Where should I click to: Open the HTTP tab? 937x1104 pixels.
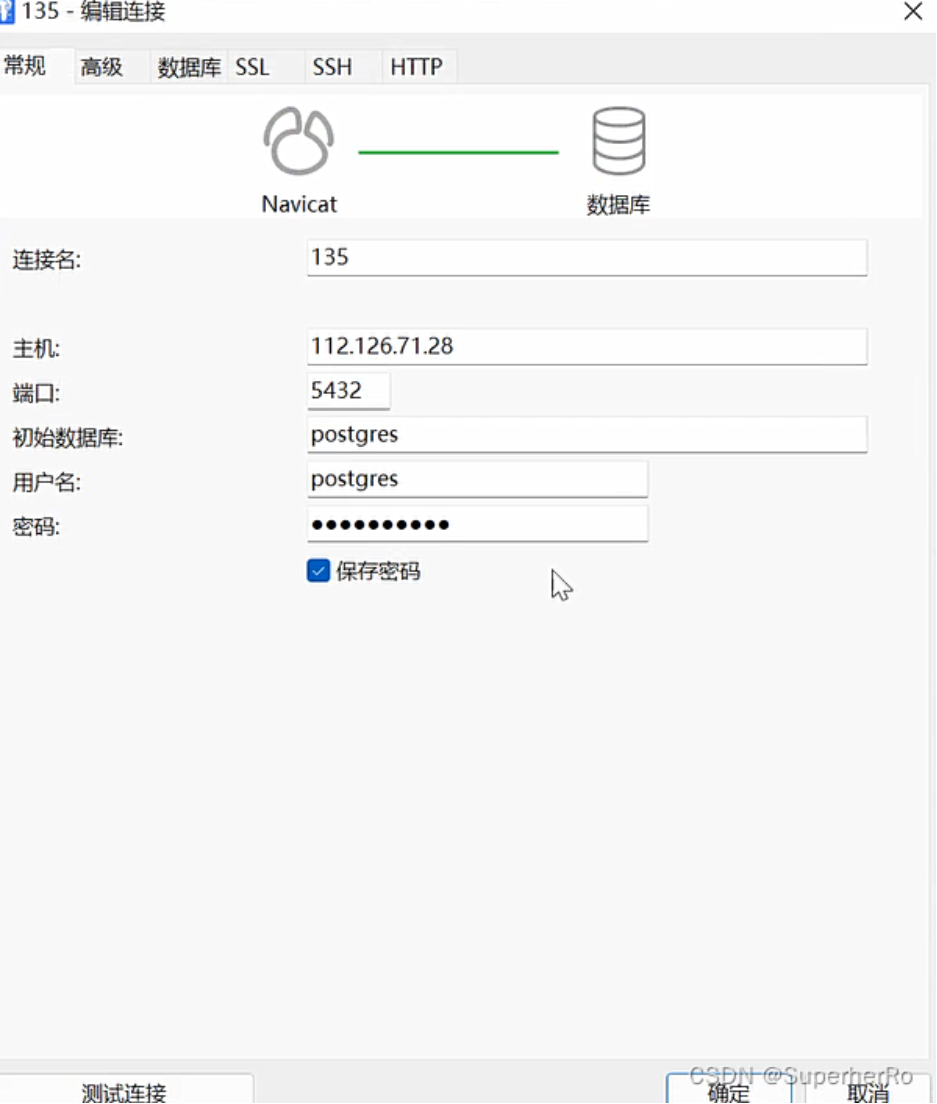pos(419,67)
